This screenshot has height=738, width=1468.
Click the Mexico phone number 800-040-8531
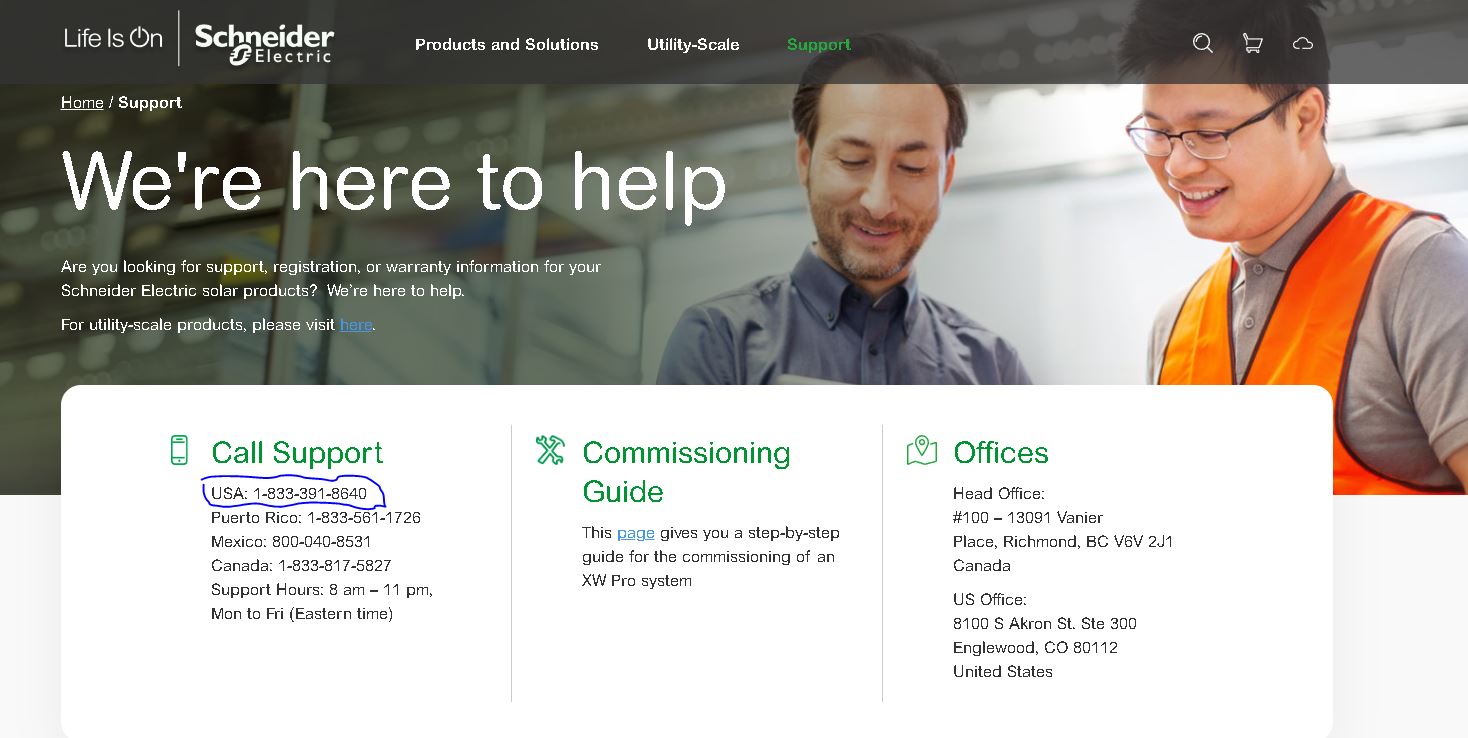[x=322, y=542]
